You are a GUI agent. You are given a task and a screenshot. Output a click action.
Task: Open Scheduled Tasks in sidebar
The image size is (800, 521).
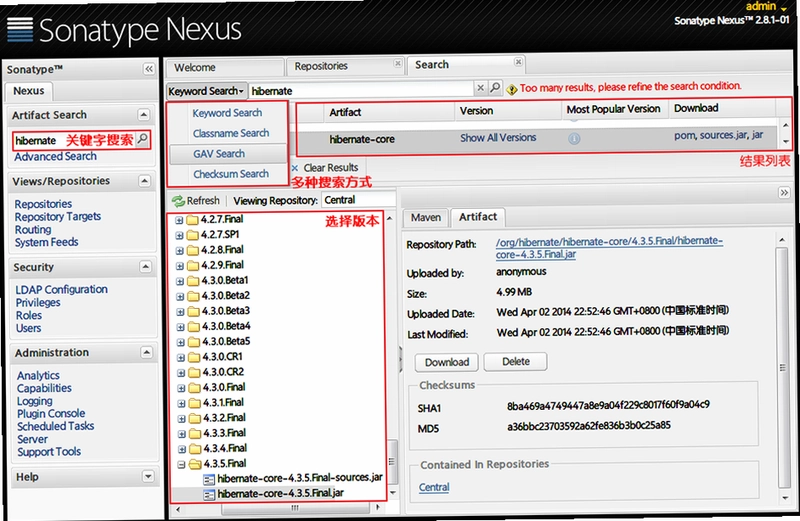pos(56,426)
